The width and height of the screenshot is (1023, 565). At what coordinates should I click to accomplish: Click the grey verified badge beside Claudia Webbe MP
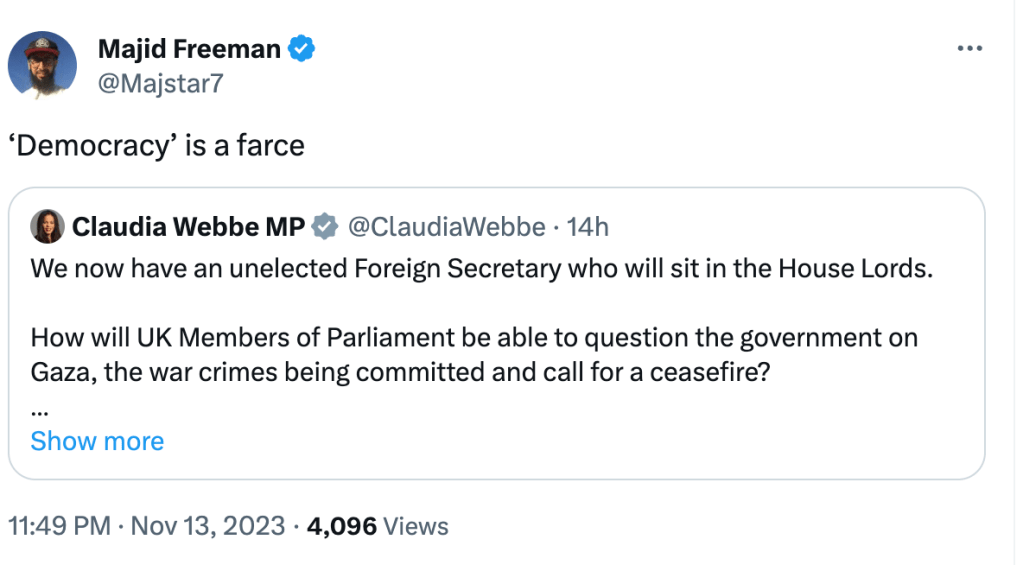[x=325, y=228]
